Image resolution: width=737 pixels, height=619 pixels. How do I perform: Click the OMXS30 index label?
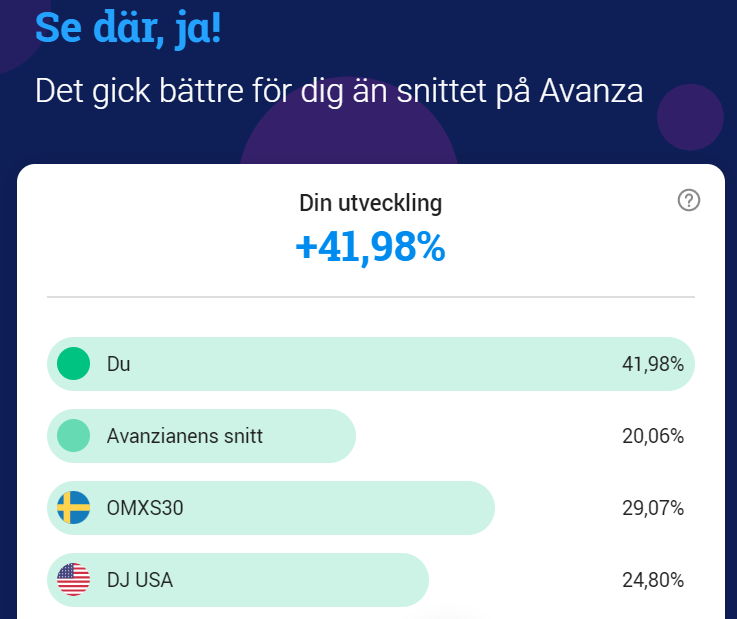click(x=145, y=508)
